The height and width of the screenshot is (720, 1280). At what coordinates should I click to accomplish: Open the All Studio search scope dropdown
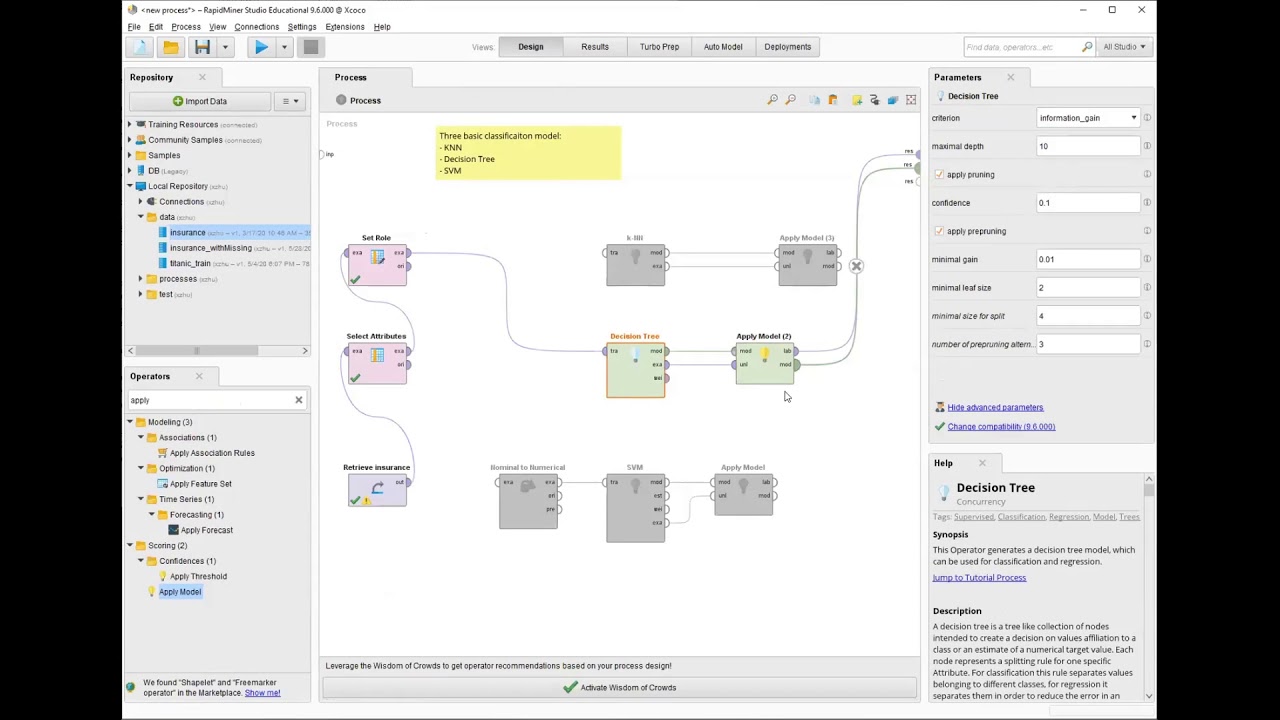tap(1124, 47)
